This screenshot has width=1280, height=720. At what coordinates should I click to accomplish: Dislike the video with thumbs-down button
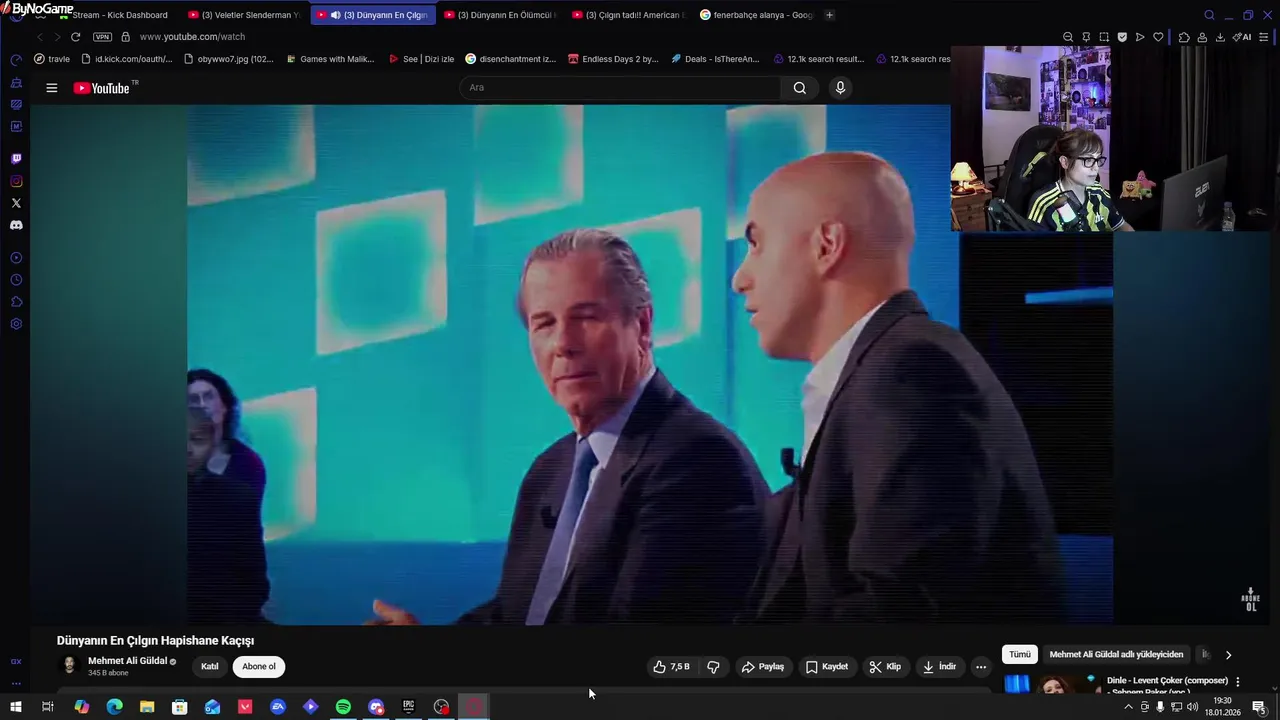(713, 667)
